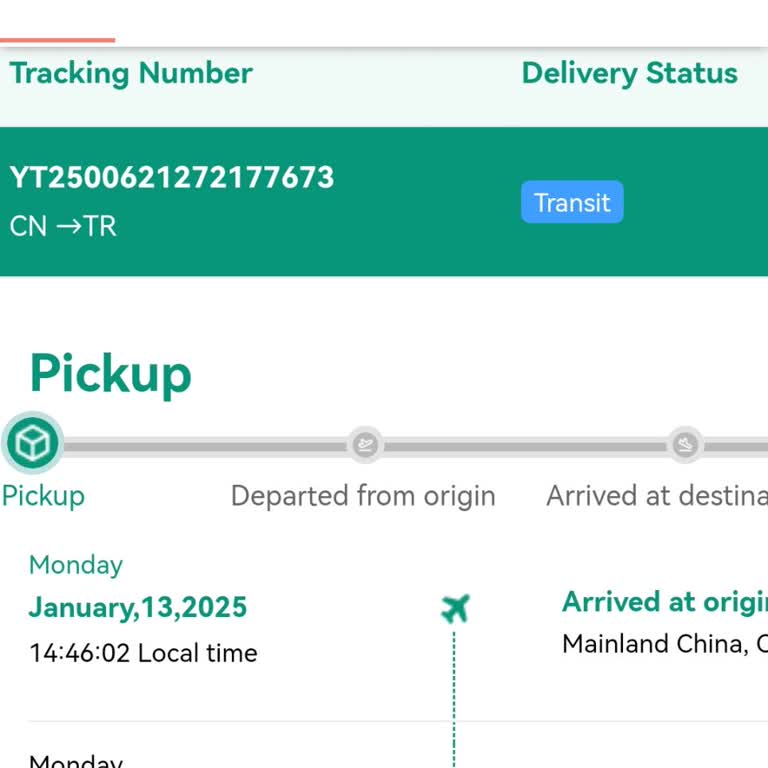Image resolution: width=768 pixels, height=768 pixels.
Task: Click the green airplane timeline icon
Action: (x=455, y=607)
